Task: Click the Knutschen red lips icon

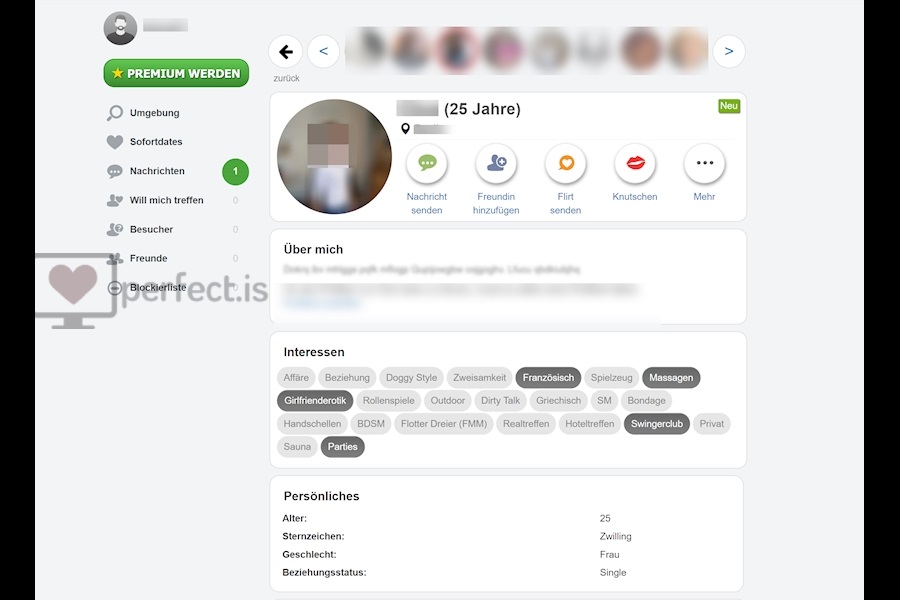Action: pyautogui.click(x=635, y=164)
